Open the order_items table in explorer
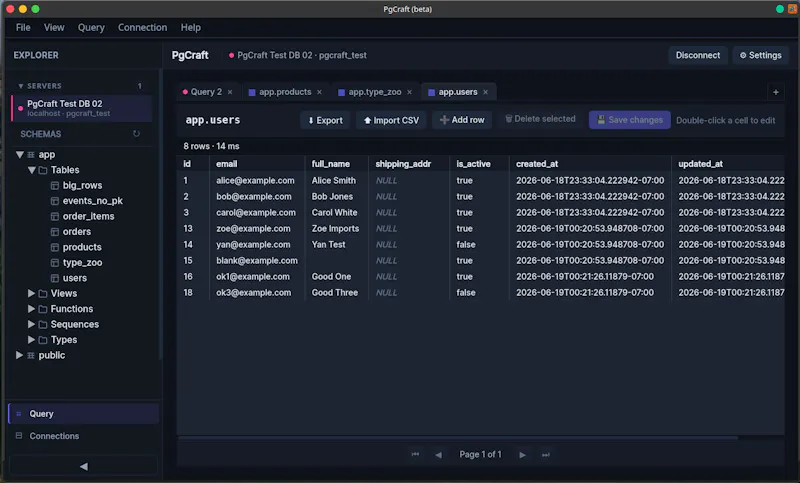This screenshot has width=800, height=483. coord(88,216)
